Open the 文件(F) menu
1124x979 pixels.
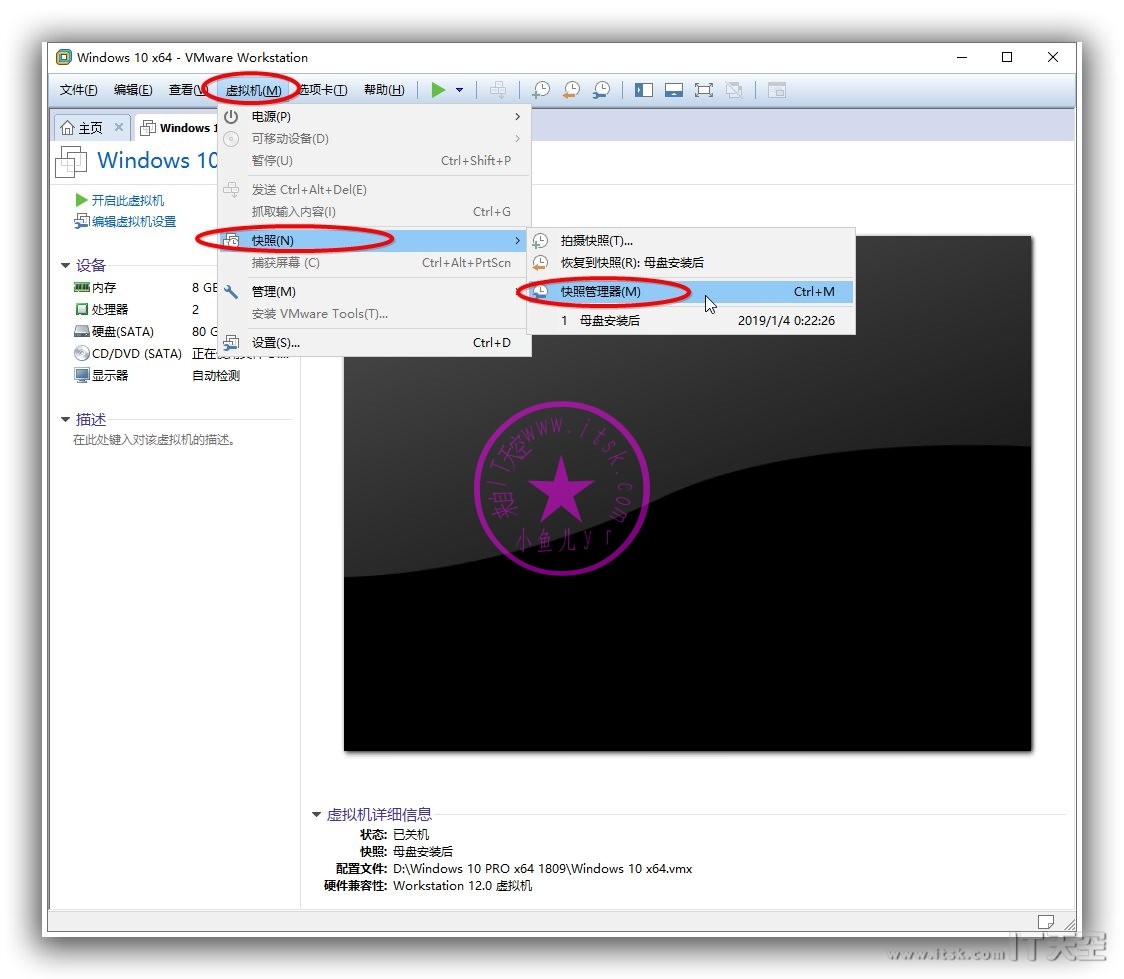coord(78,90)
